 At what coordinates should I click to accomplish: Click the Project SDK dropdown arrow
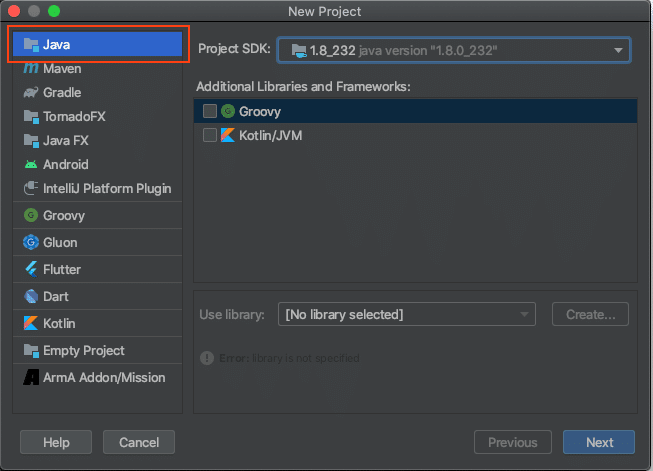618,50
